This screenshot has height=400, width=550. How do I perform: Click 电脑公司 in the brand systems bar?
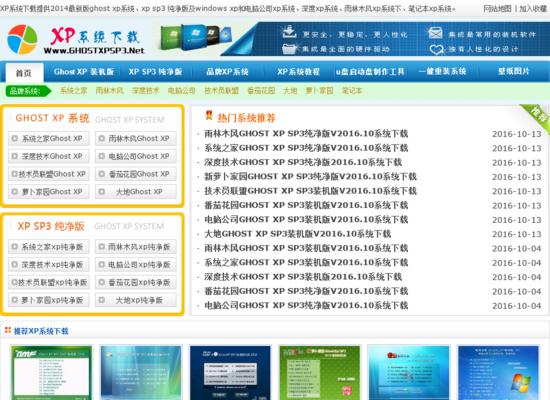click(x=181, y=91)
